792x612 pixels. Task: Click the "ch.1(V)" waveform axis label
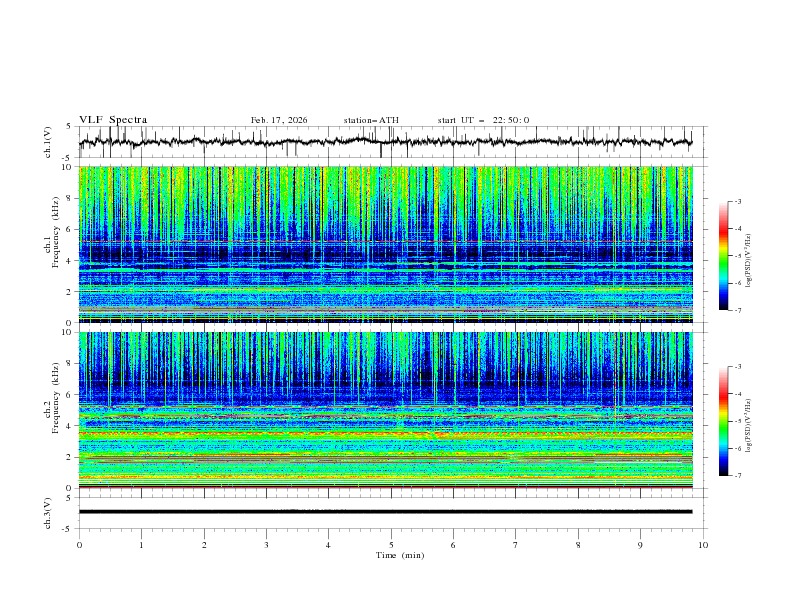tap(48, 142)
